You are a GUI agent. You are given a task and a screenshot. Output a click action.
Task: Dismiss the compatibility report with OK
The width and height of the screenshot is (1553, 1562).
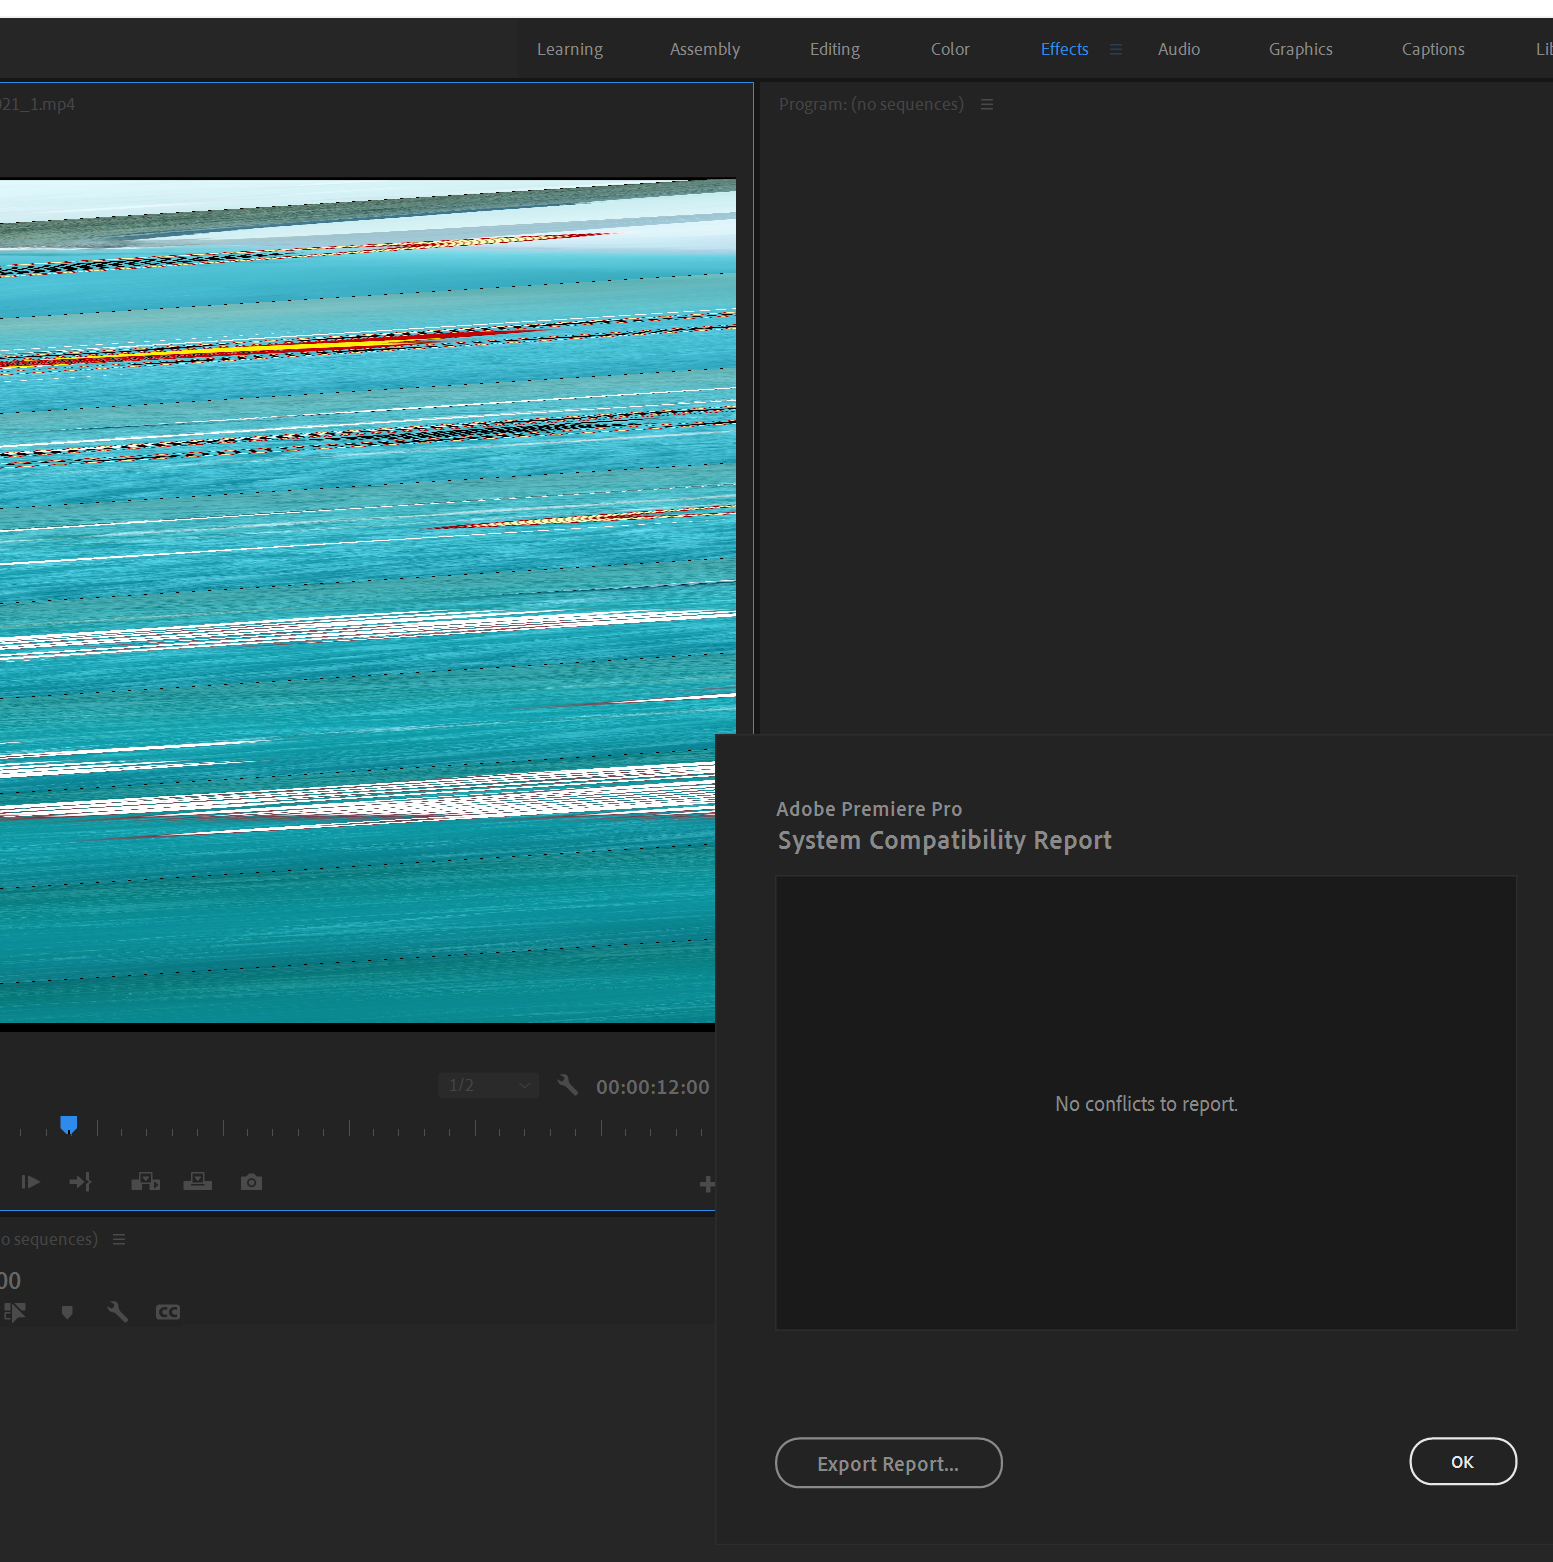1462,1461
